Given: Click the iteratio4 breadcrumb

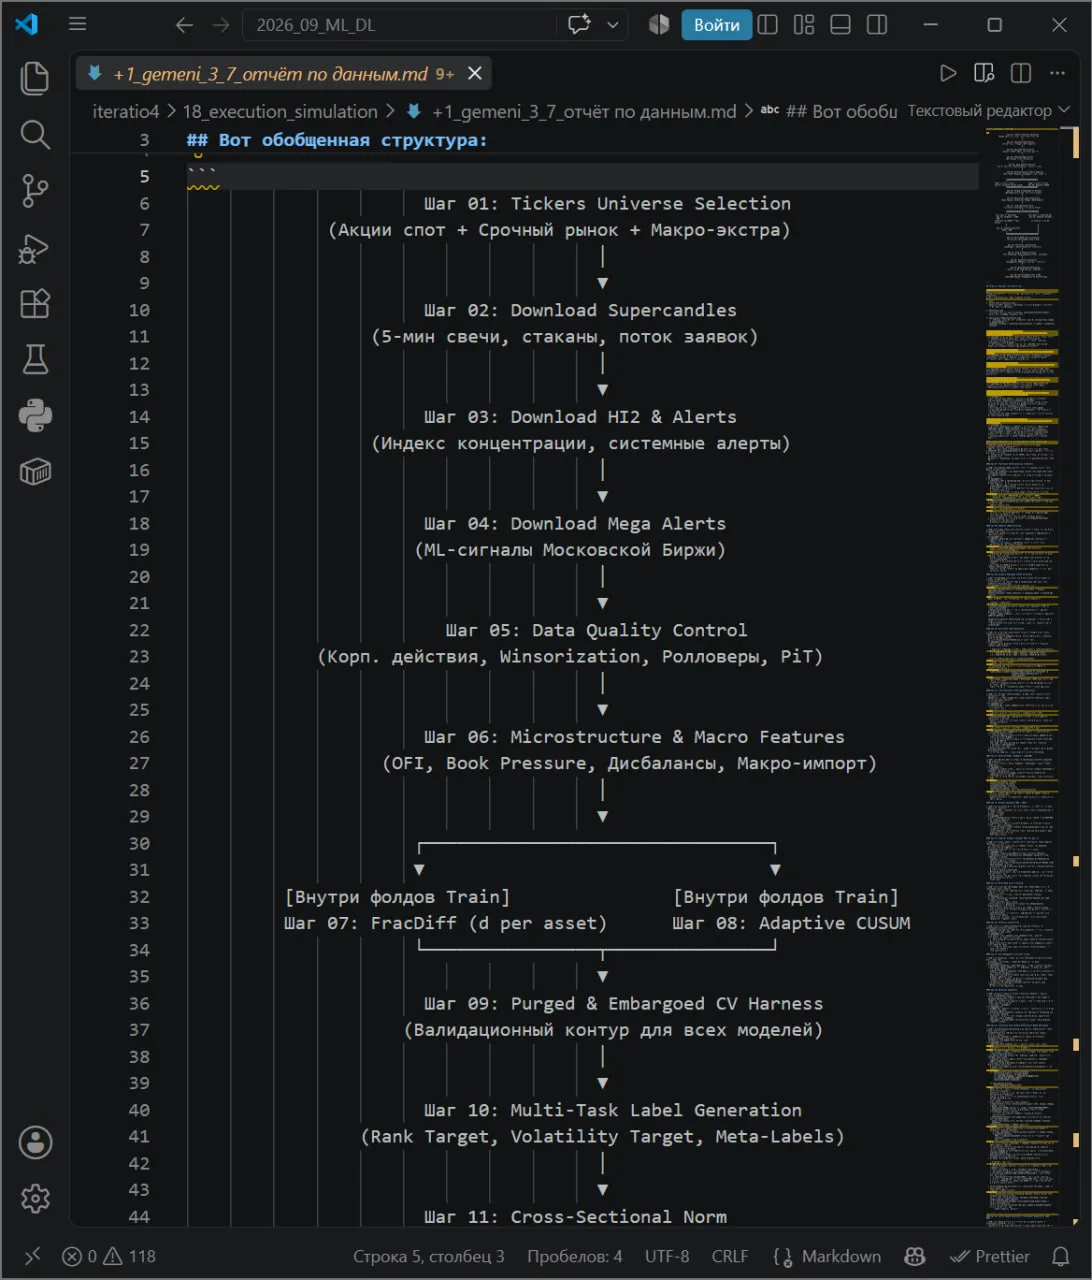Looking at the screenshot, I should [x=126, y=111].
